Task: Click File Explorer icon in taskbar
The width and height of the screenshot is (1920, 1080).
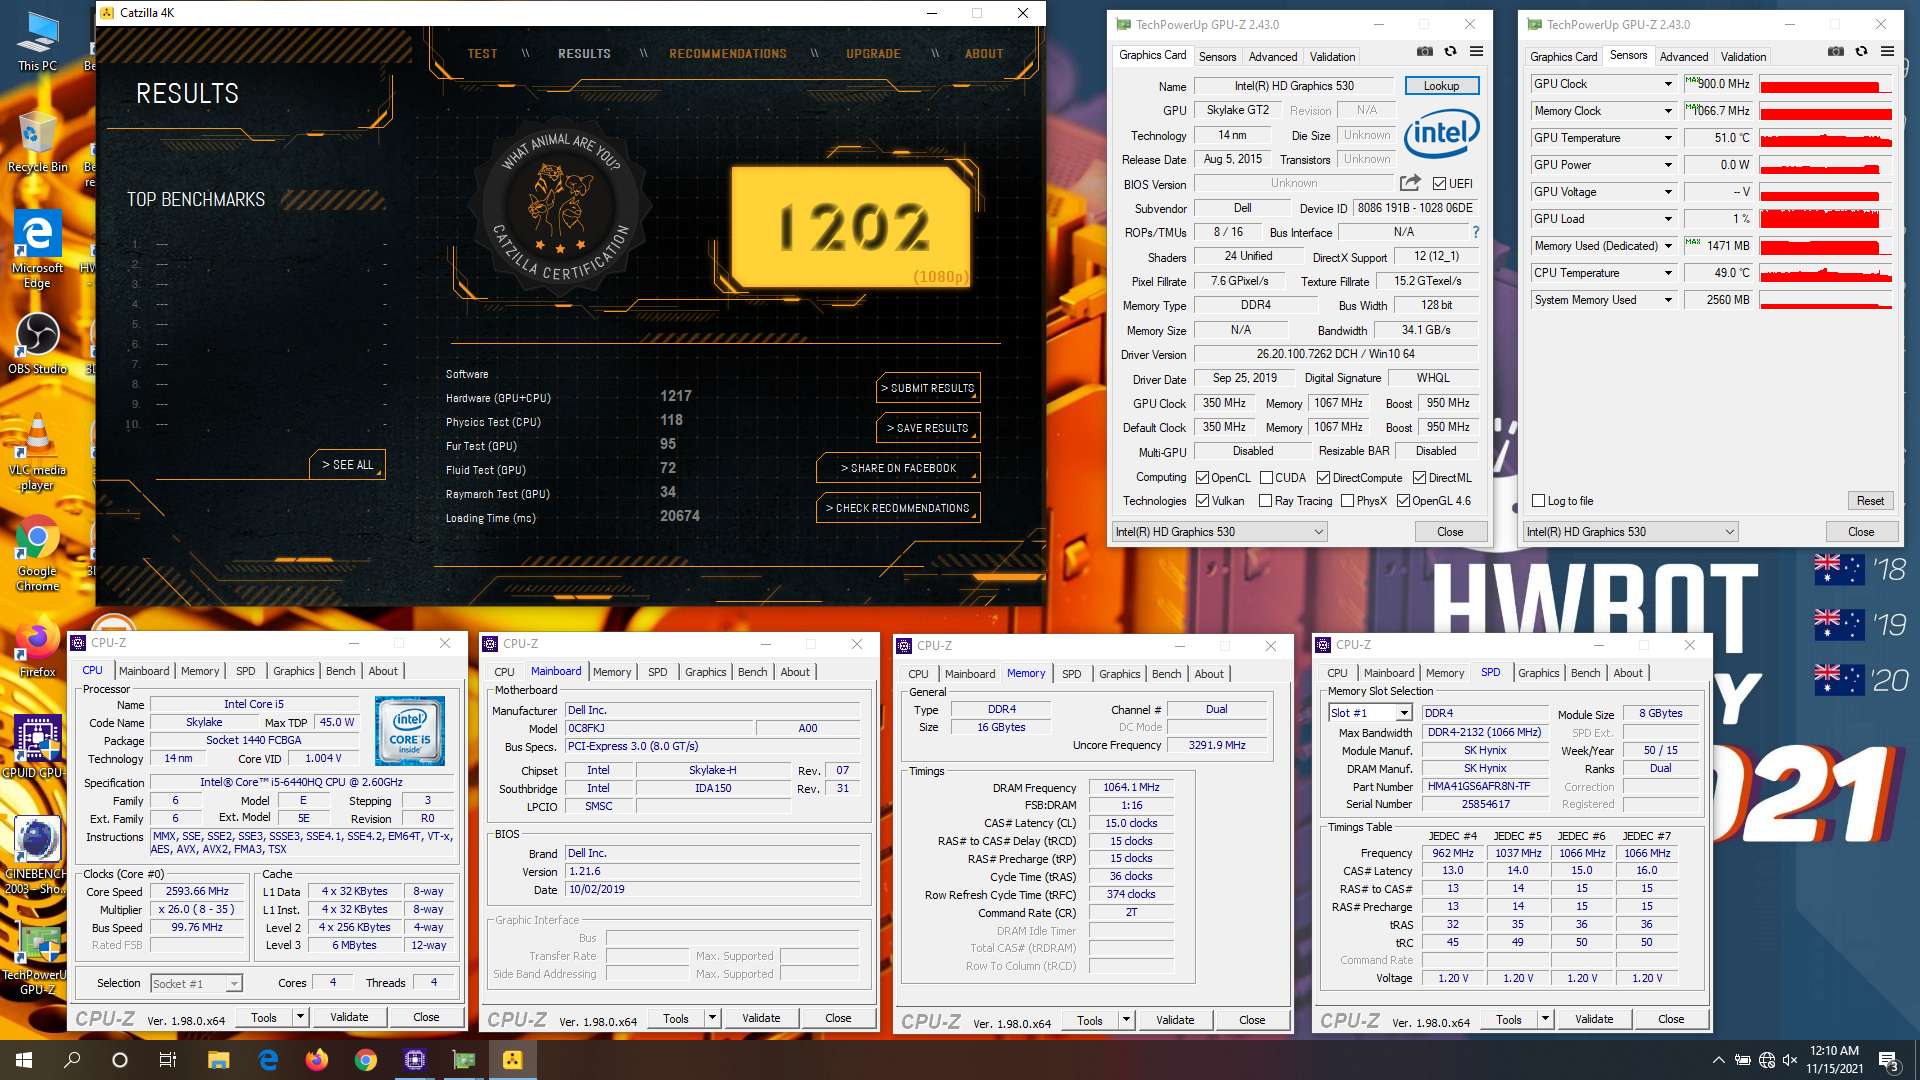Action: (x=218, y=1060)
